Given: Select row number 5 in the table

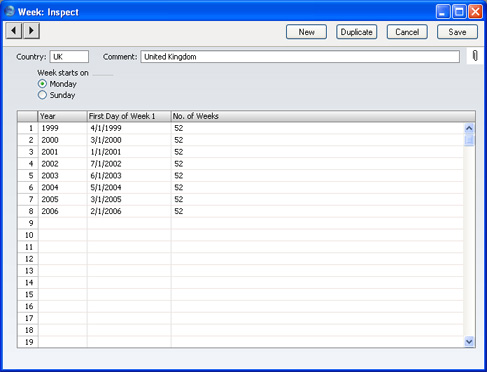Looking at the screenshot, I should pos(28,176).
